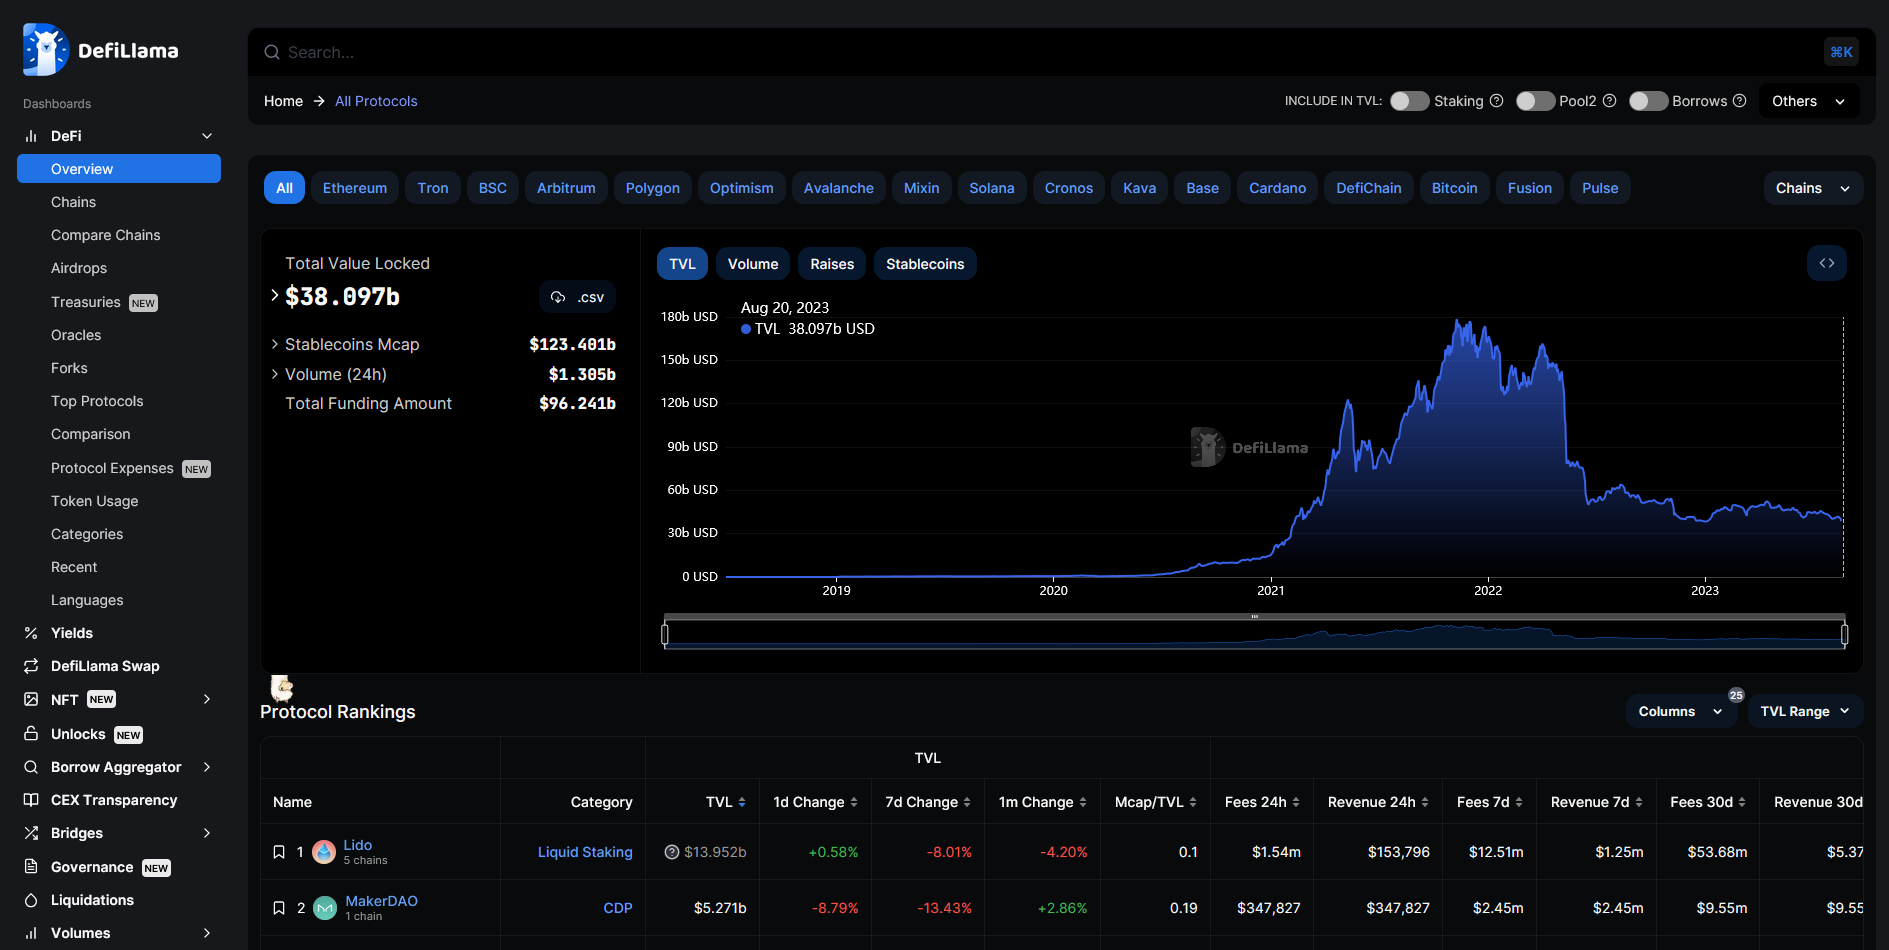Bookmark the Lido protocol row

[x=279, y=852]
